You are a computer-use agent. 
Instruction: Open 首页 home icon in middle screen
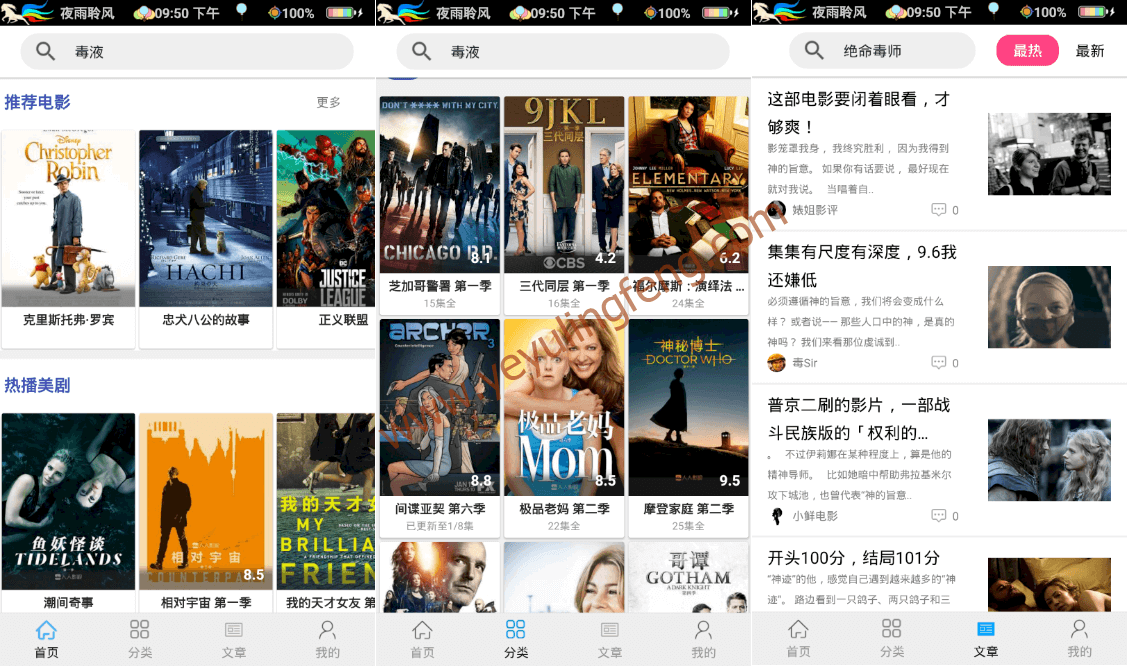tap(422, 630)
